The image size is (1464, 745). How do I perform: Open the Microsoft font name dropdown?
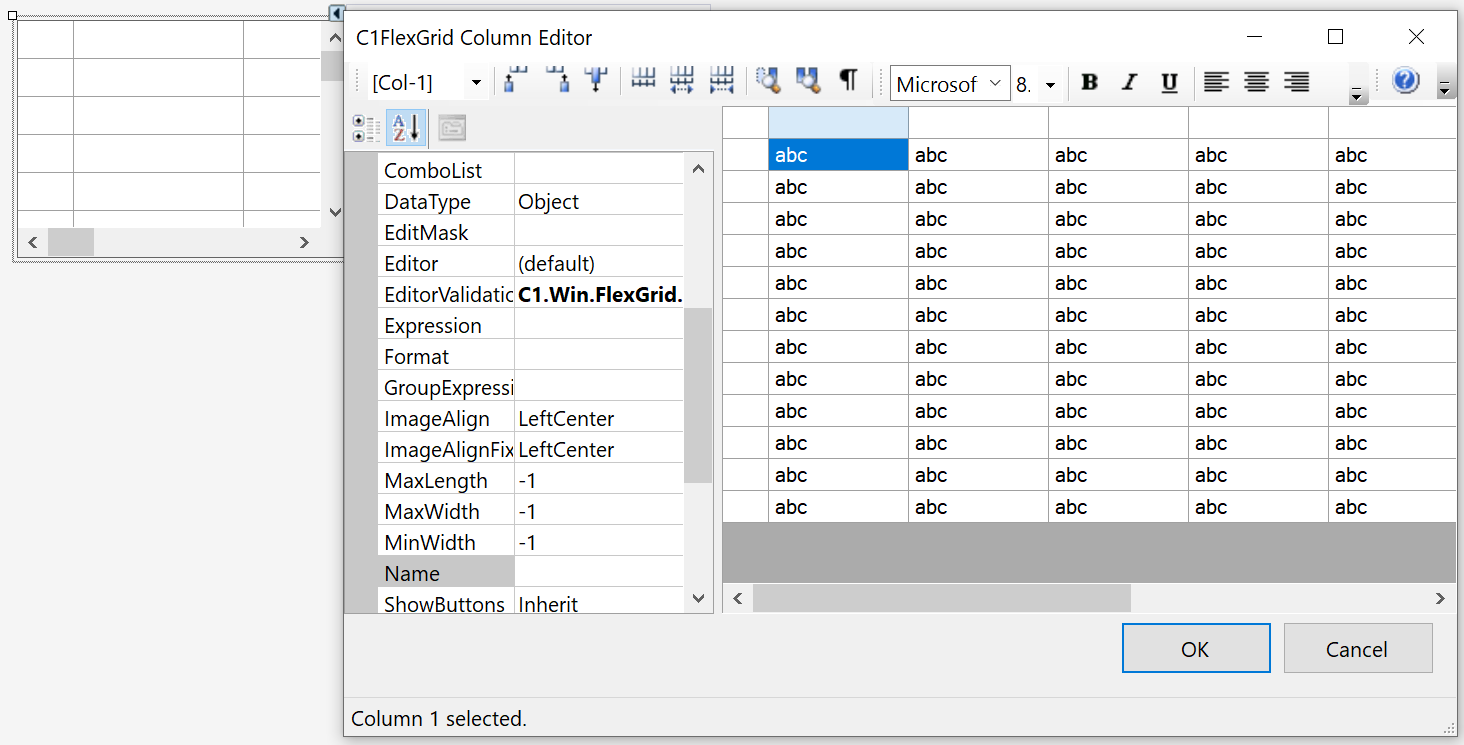pyautogui.click(x=996, y=84)
